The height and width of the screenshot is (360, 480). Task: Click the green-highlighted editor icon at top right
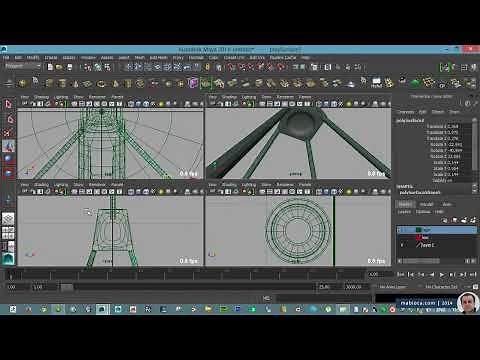[x=444, y=67]
